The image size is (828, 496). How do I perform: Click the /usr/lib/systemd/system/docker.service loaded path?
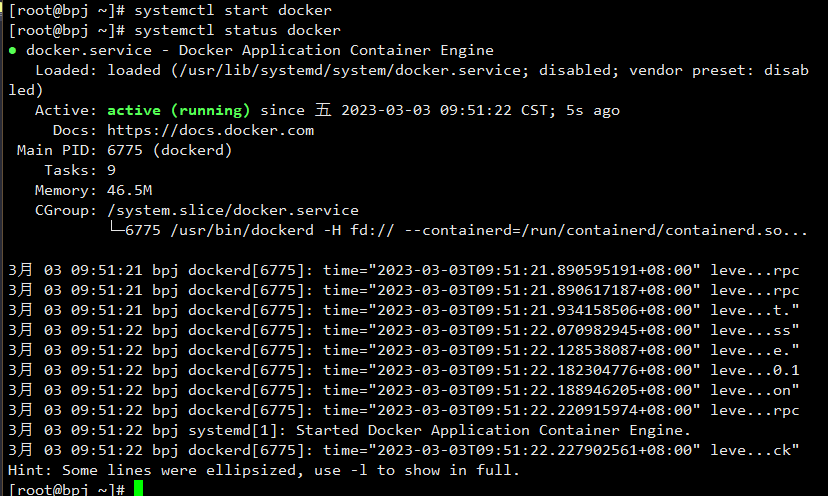click(350, 70)
